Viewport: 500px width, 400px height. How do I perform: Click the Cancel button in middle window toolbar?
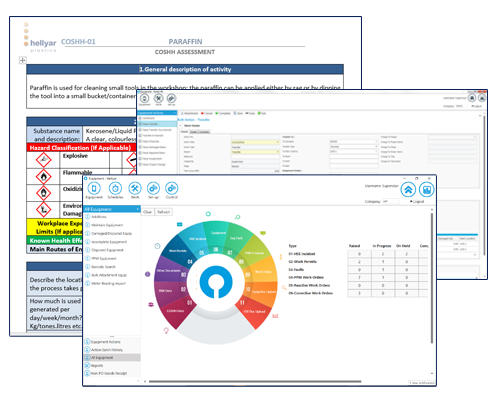(207, 113)
